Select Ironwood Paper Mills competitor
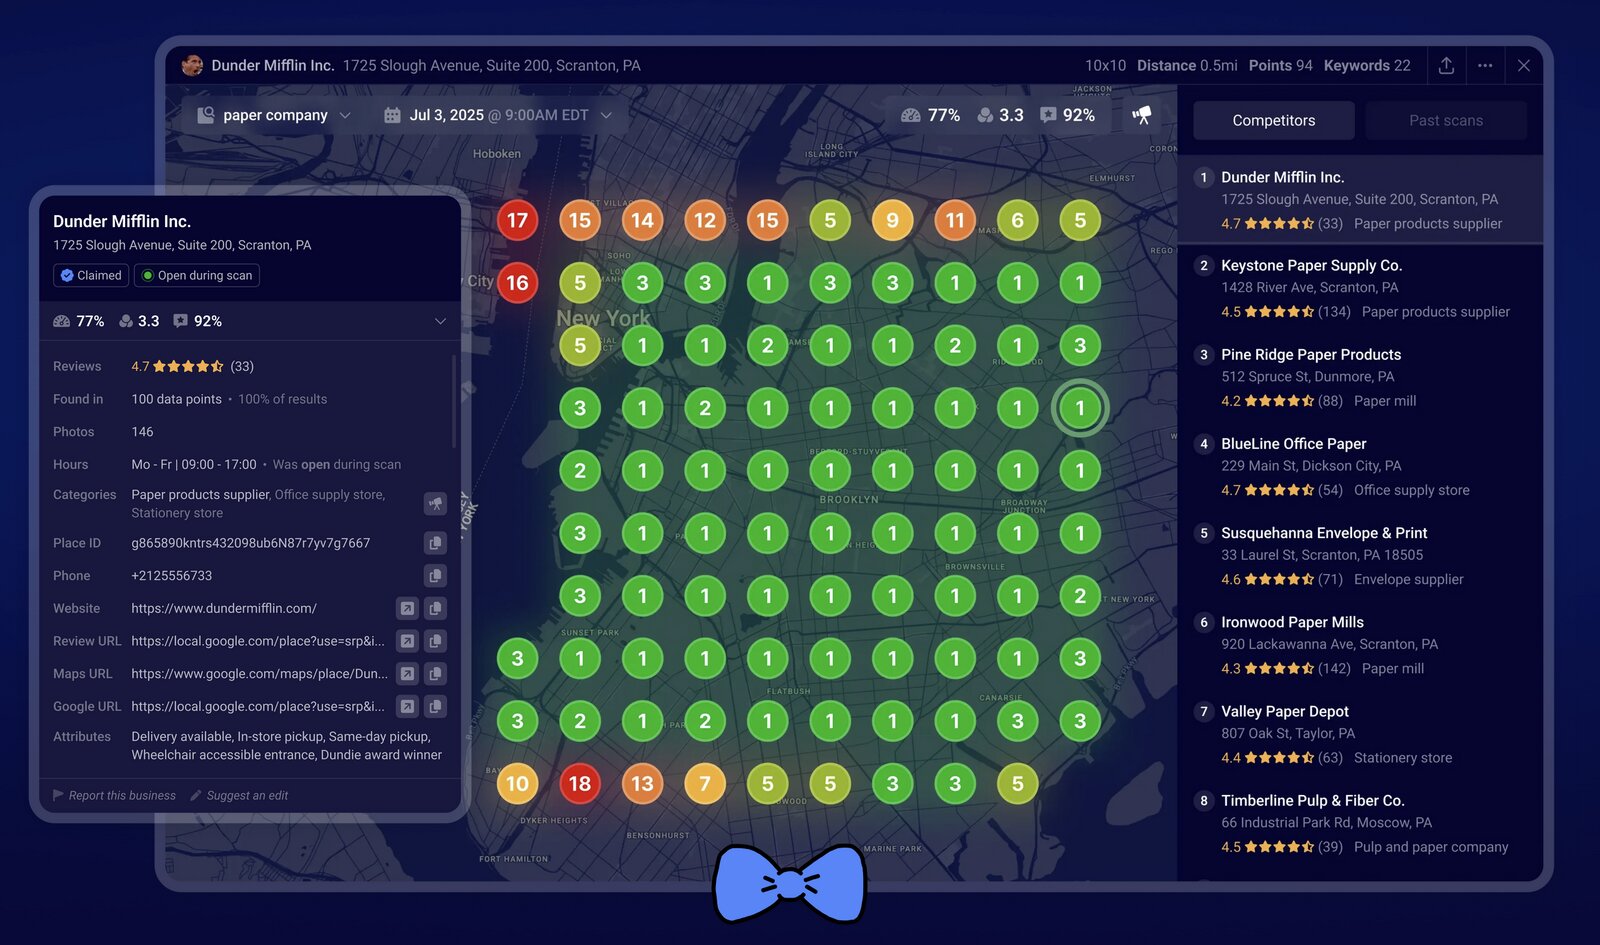This screenshot has width=1600, height=945. coord(1360,644)
